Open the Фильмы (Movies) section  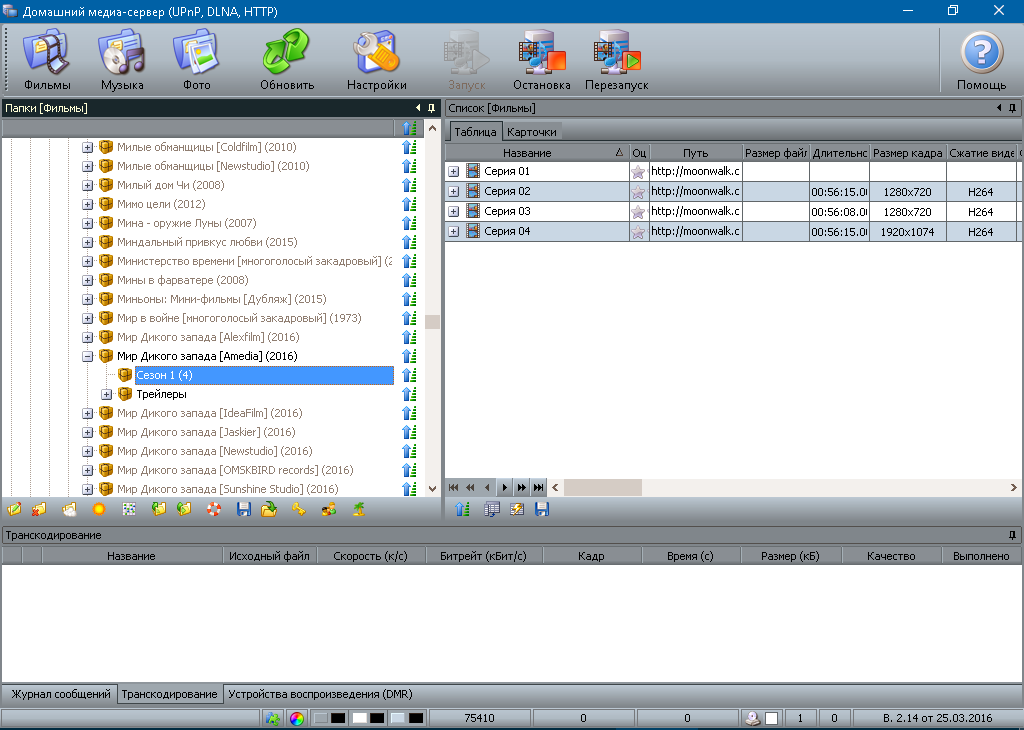pos(47,60)
